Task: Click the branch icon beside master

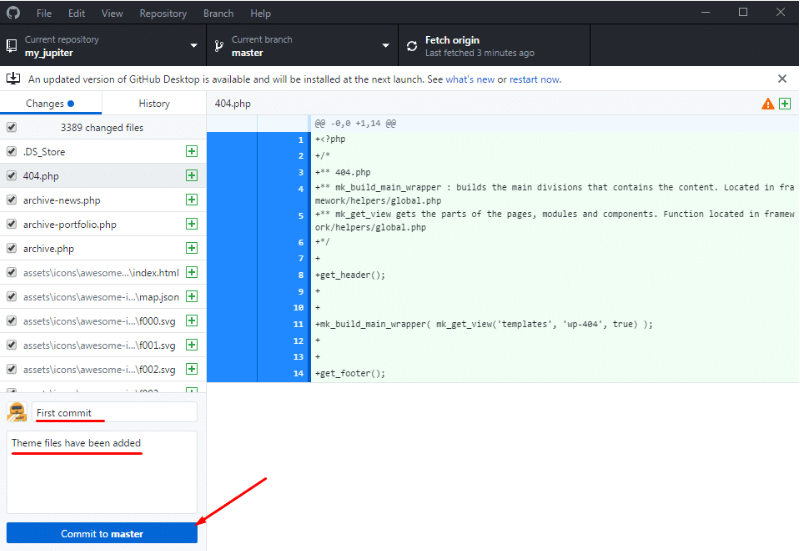Action: 219,46
